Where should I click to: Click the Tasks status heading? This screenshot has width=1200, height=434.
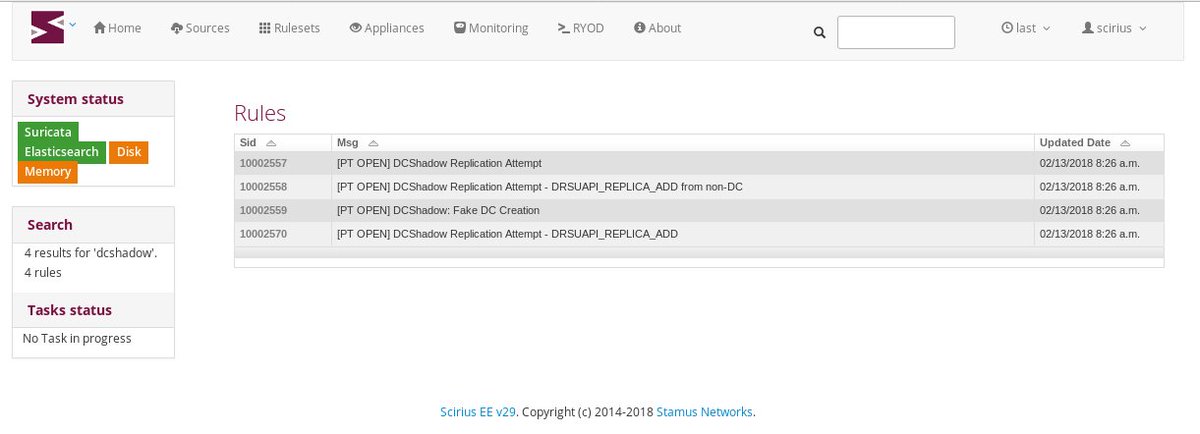point(70,310)
